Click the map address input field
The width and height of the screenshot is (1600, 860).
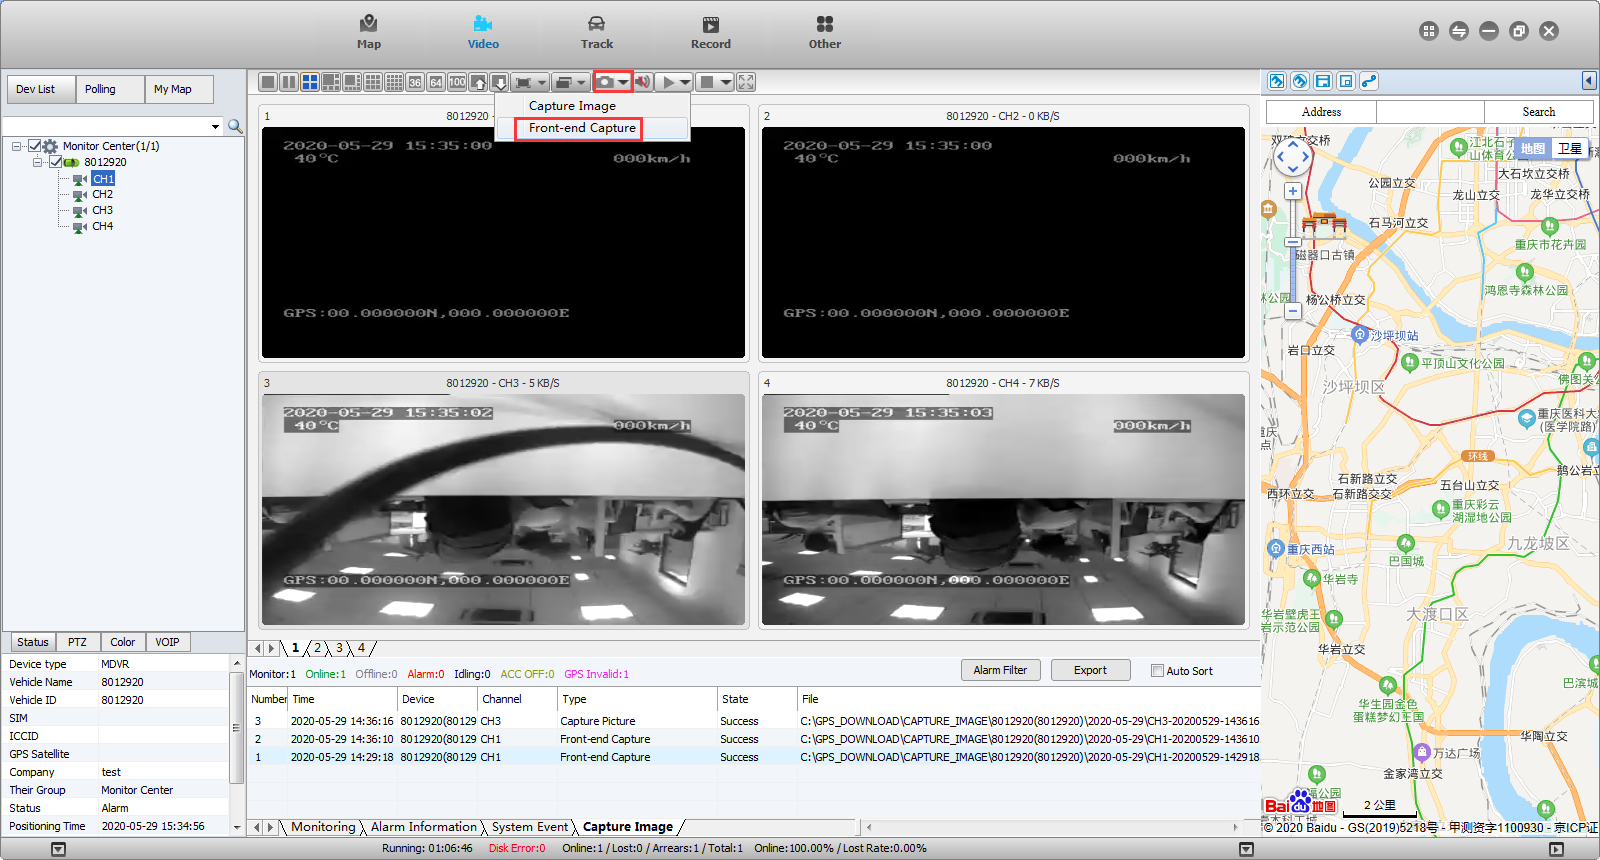pyautogui.click(x=1430, y=112)
